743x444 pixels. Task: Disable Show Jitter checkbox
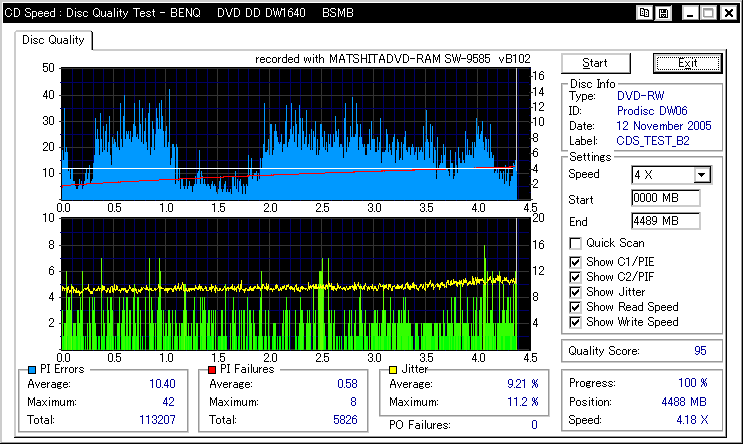coord(575,292)
